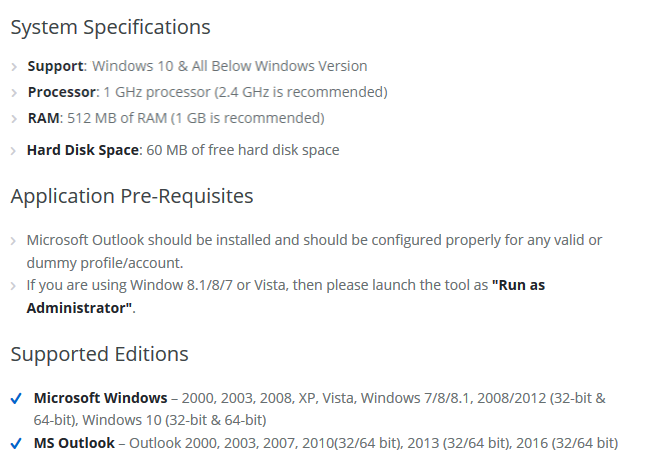Click the chevron bullet beside Support
This screenshot has height=472, width=649.
click(15, 67)
